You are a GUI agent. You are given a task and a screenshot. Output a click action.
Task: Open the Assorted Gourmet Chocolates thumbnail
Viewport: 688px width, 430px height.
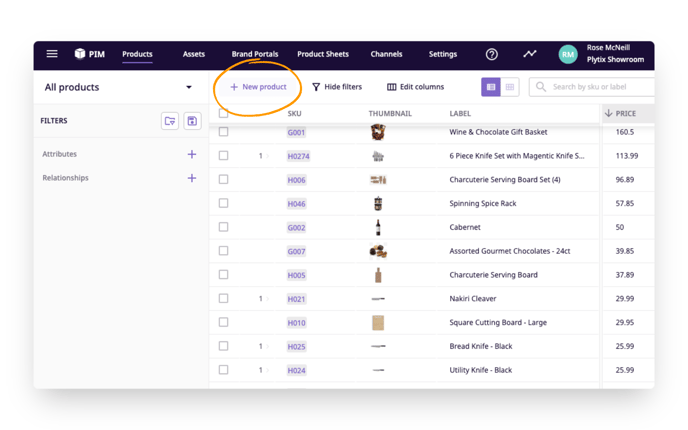pos(378,251)
